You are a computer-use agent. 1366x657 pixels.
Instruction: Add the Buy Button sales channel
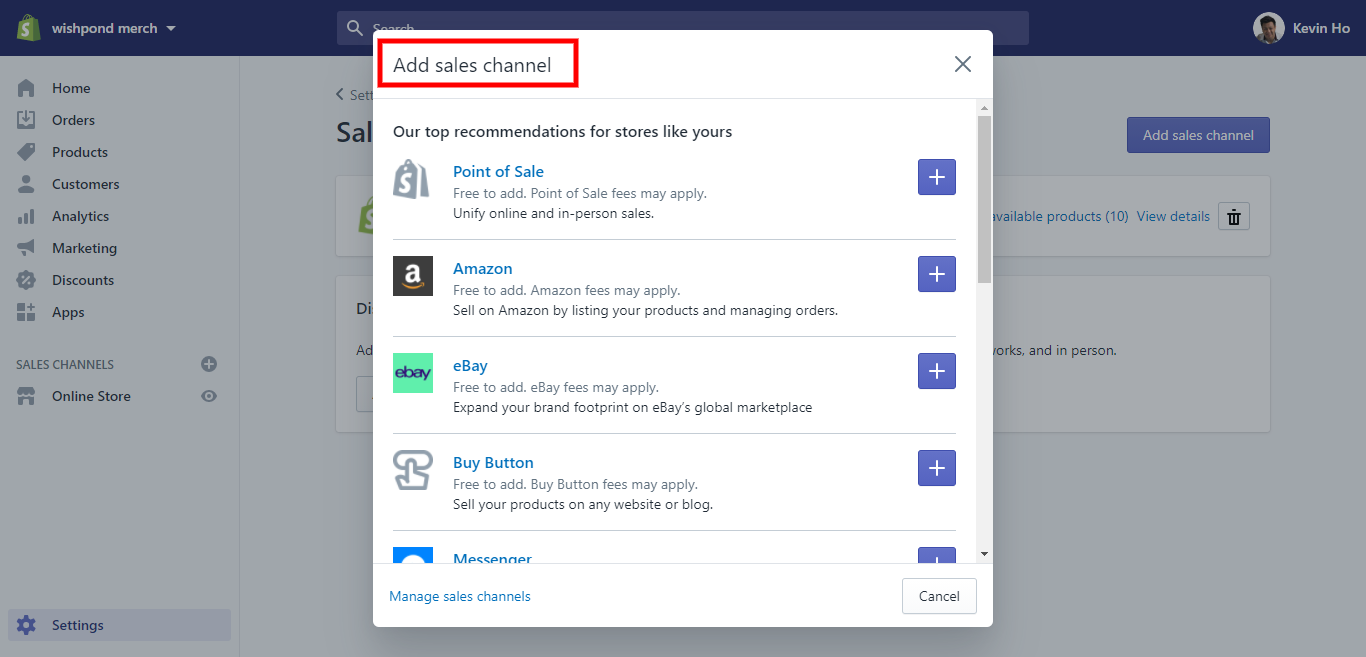(x=937, y=468)
